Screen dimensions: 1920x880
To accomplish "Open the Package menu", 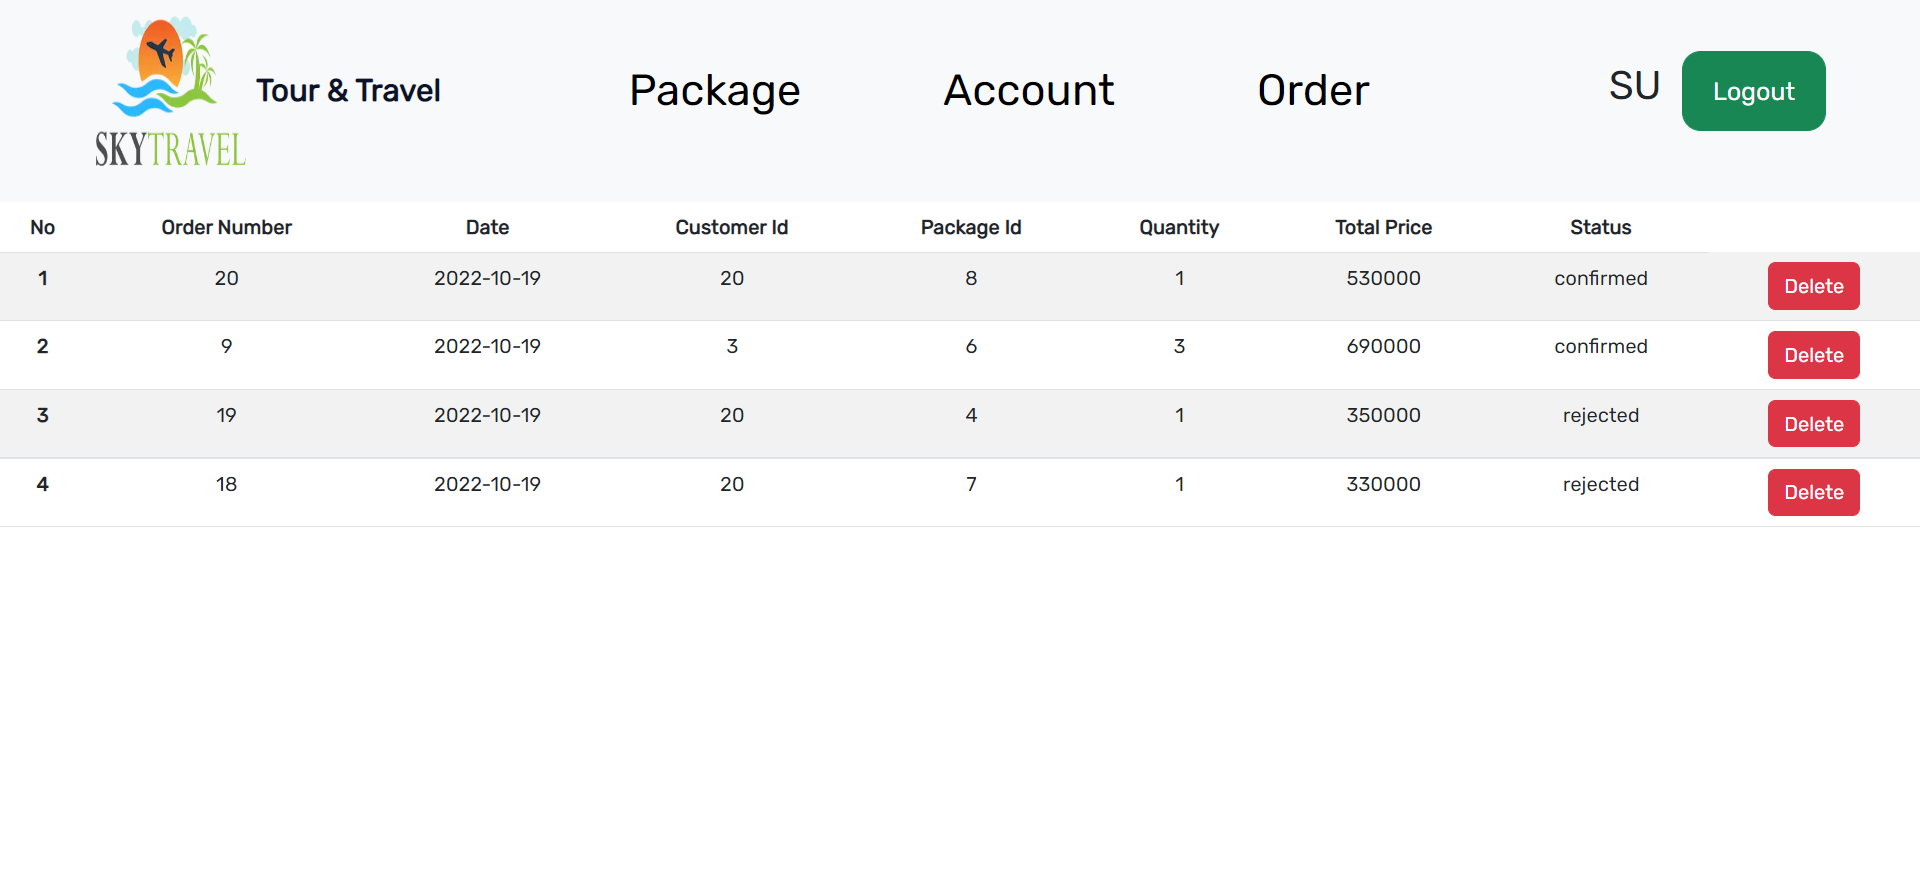I will [715, 91].
